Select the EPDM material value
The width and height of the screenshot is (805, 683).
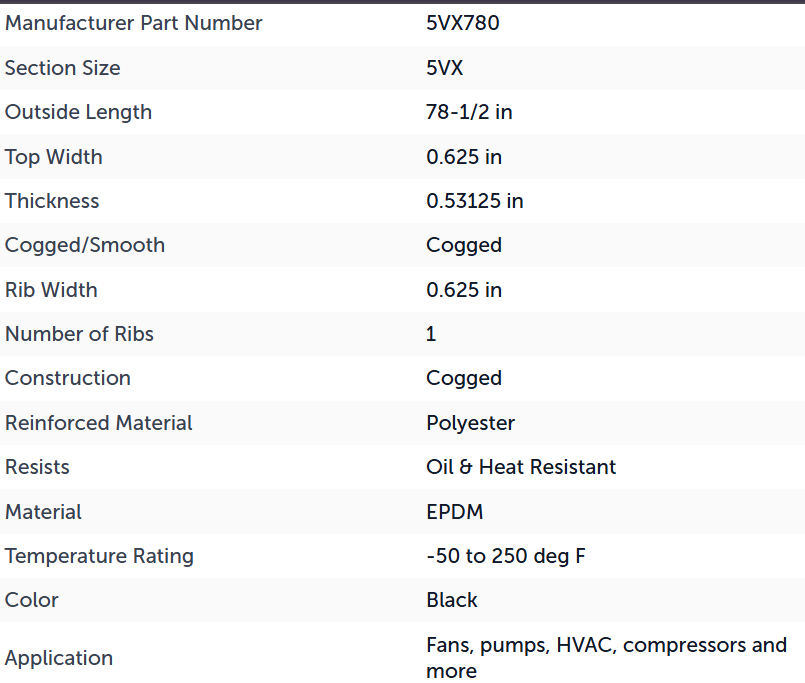tap(455, 512)
